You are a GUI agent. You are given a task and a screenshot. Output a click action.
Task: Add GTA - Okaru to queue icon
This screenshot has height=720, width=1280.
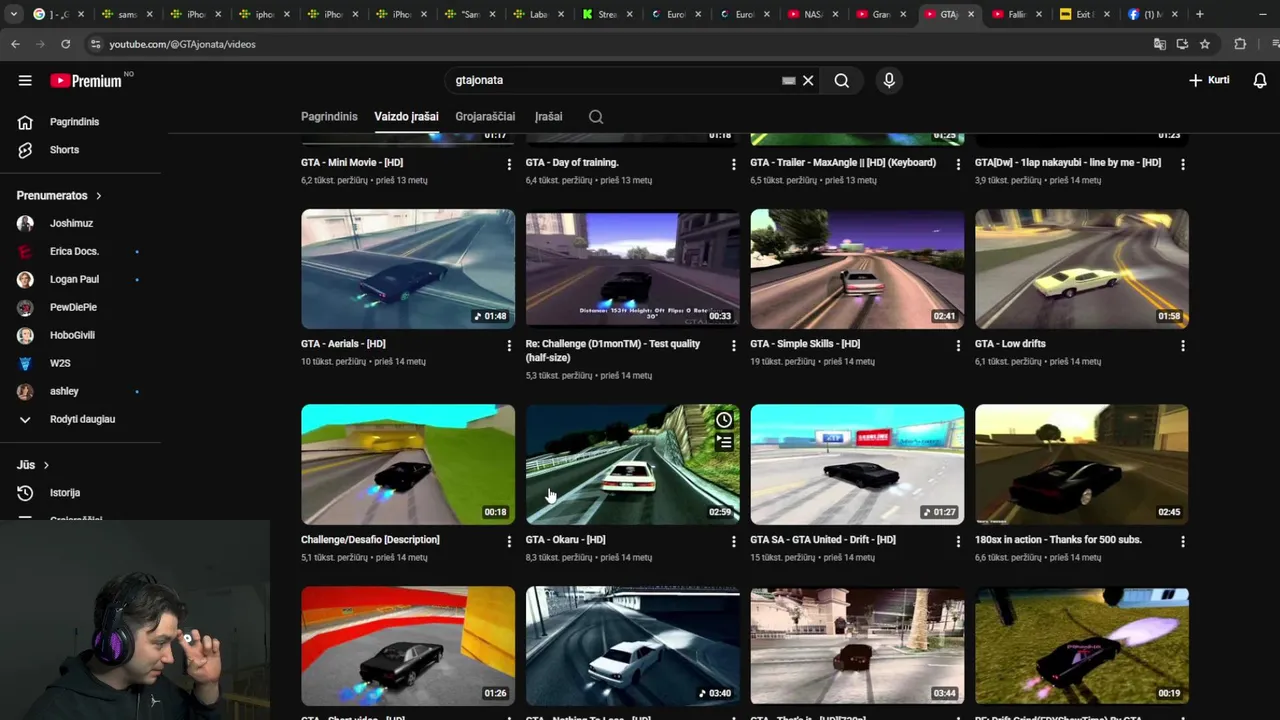pos(724,442)
